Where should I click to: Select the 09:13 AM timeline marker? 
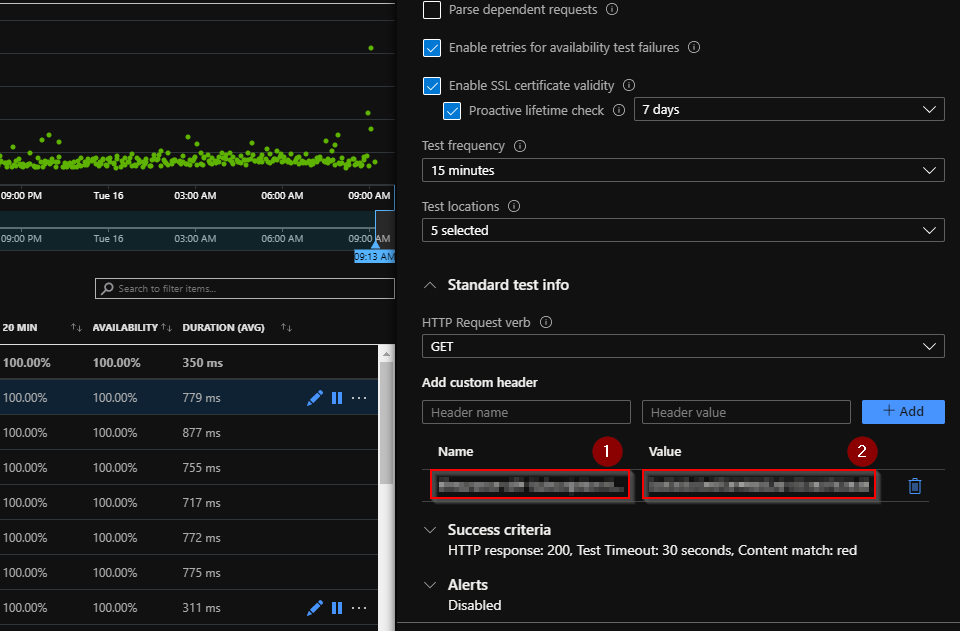point(374,256)
